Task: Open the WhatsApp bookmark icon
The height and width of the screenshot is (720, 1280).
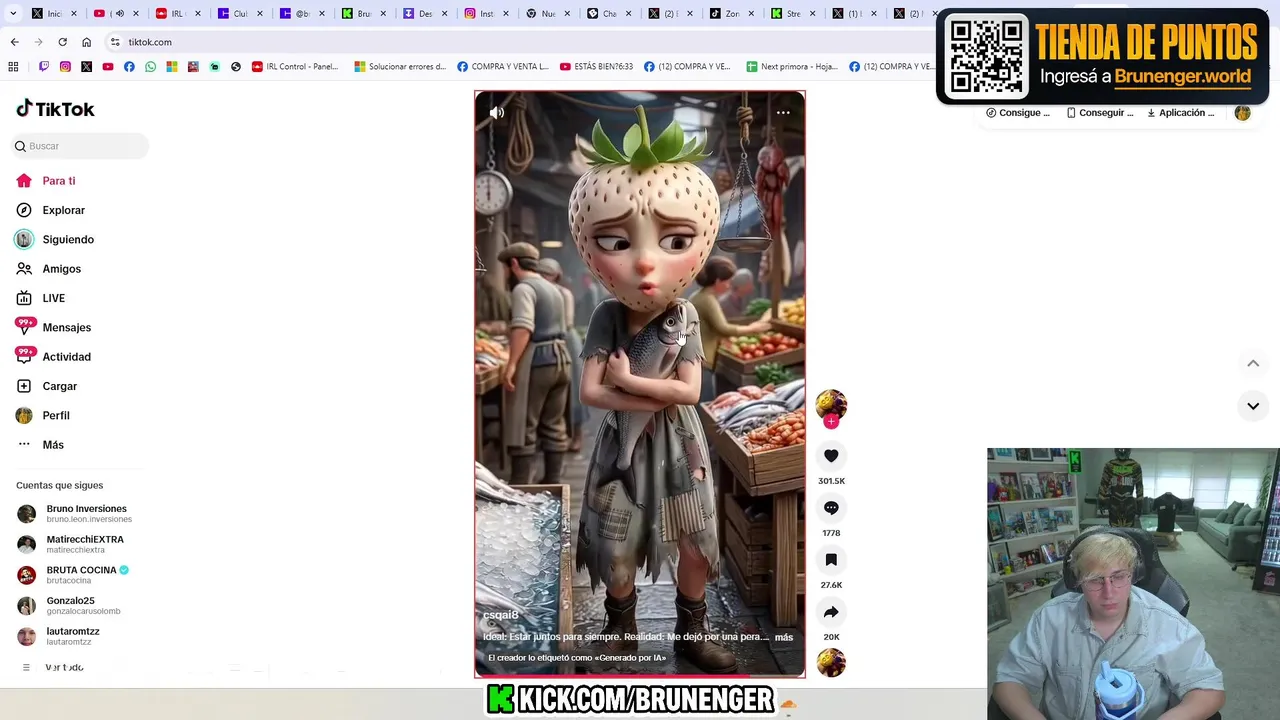Action: [x=150, y=67]
